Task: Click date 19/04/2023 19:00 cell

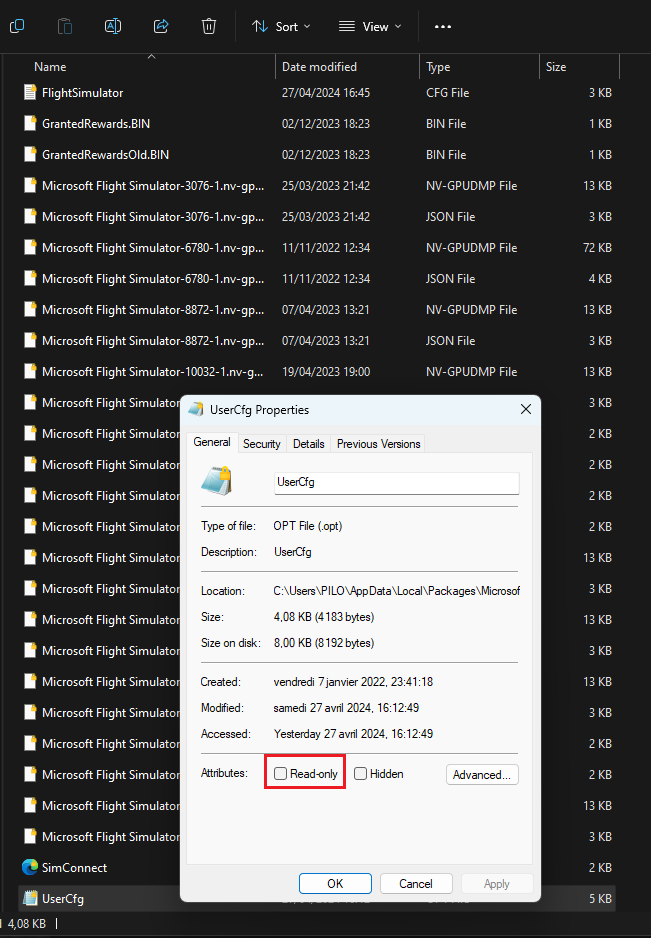Action: pos(326,371)
